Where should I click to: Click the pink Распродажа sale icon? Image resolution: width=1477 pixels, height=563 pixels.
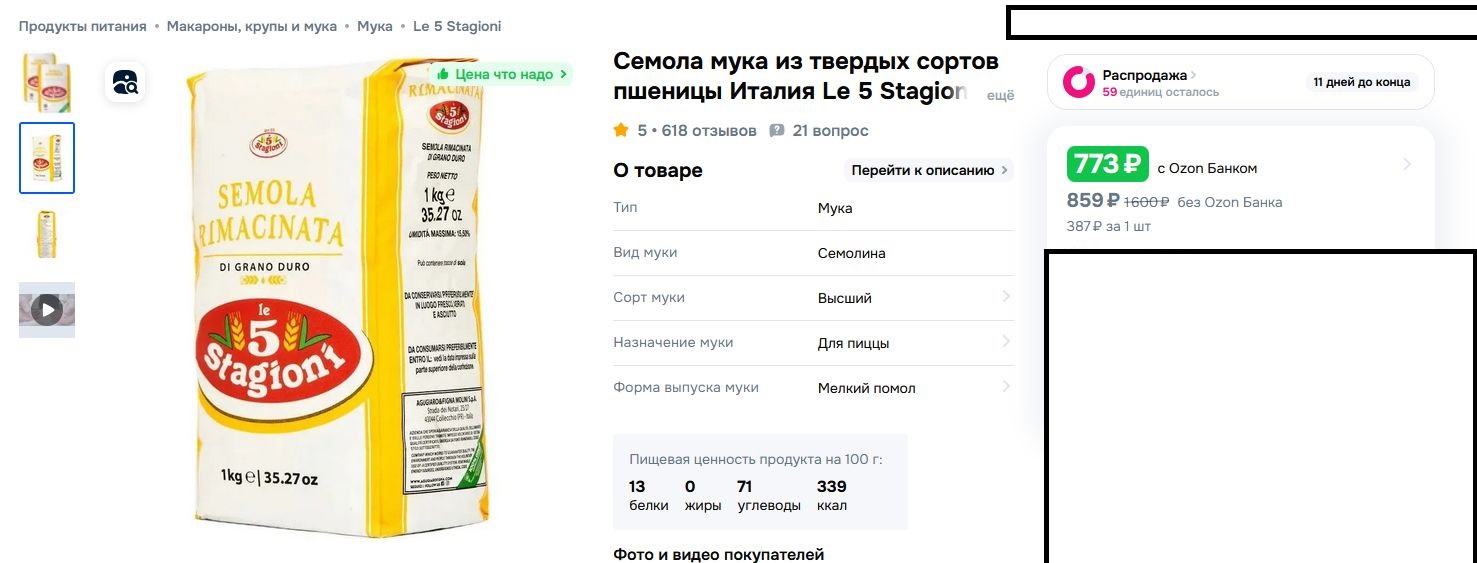1079,82
